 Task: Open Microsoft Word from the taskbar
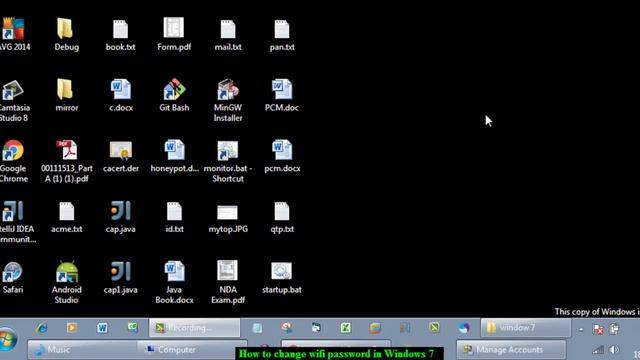tap(102, 327)
